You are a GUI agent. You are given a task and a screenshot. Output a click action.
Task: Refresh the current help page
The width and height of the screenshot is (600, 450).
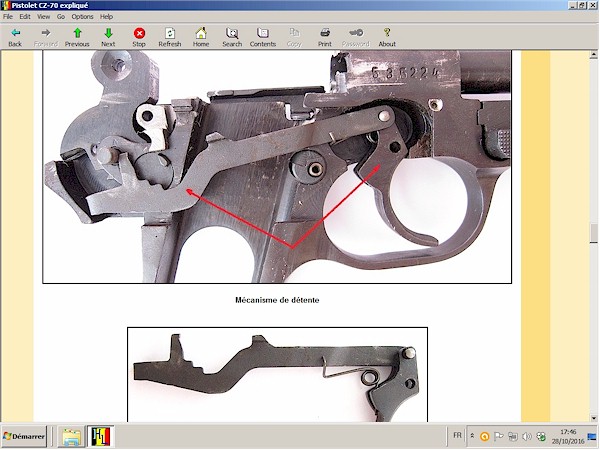tap(170, 37)
